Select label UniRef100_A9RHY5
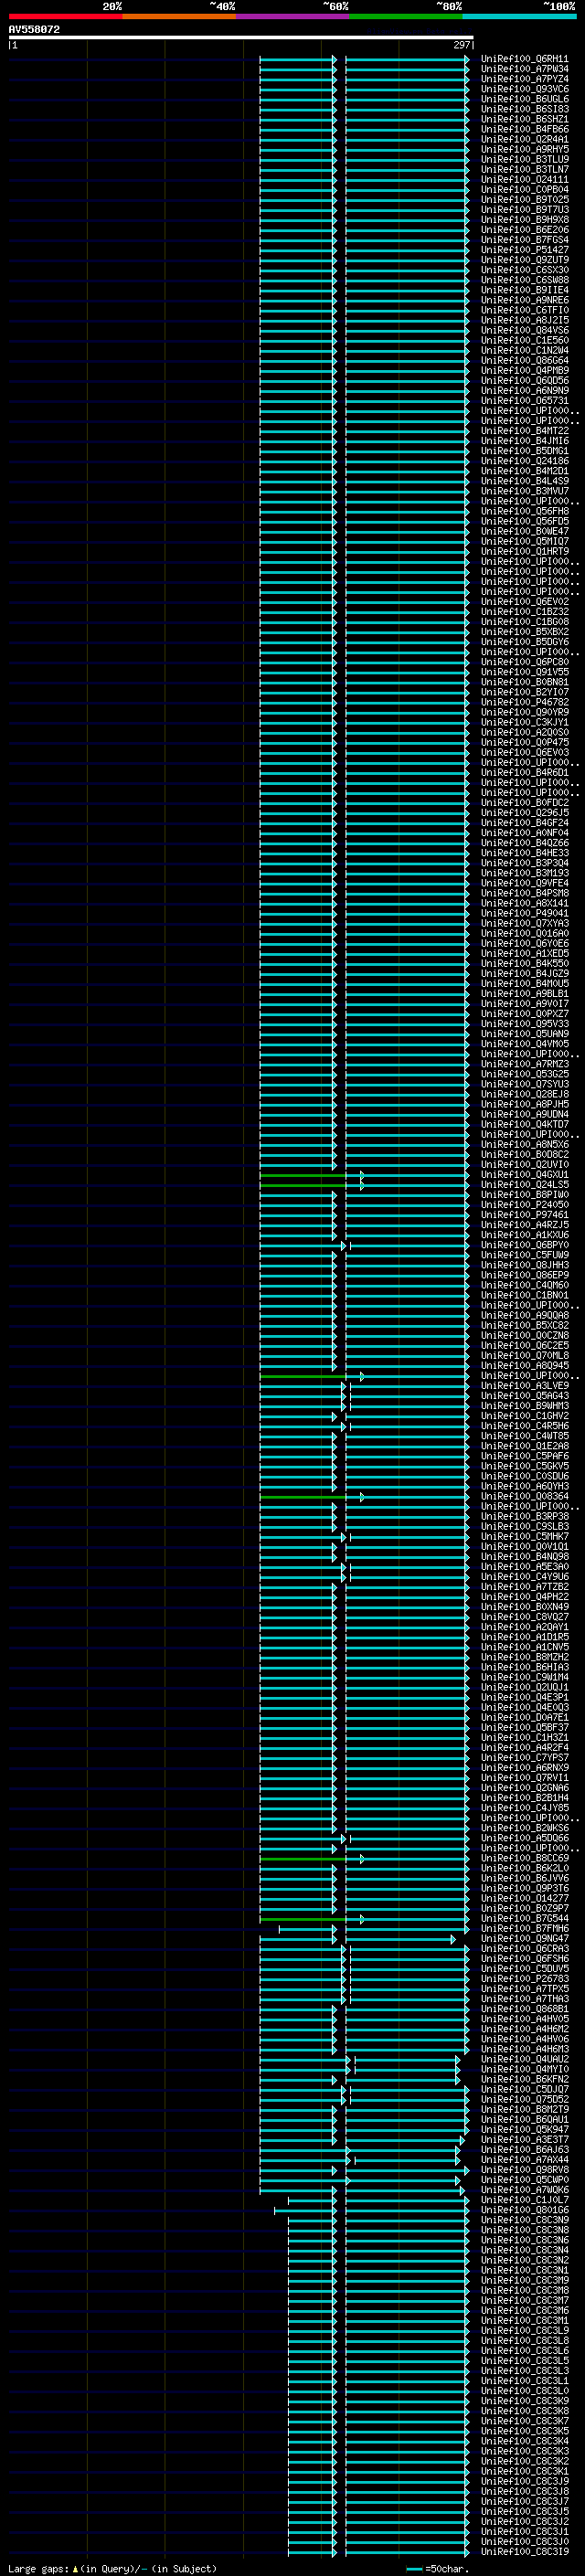The image size is (585, 2576). [525, 149]
